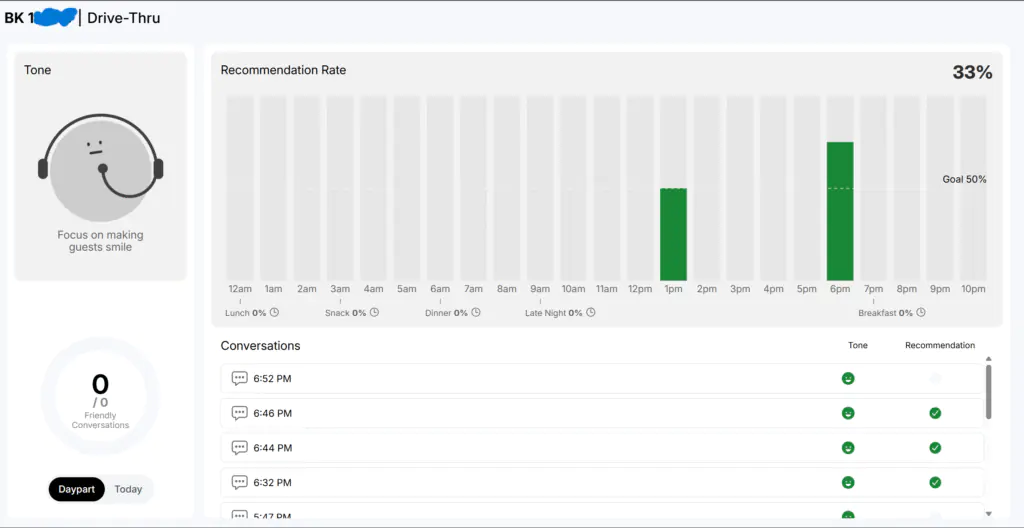Screen dimensions: 1024x528
Task: Click the Friendly Conversations progress ring
Action: coord(100,397)
